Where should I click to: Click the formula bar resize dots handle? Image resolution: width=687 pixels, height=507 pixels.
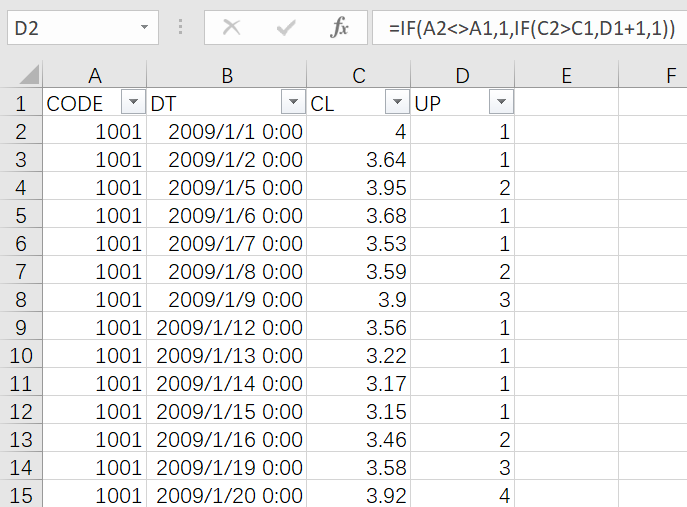(x=180, y=28)
